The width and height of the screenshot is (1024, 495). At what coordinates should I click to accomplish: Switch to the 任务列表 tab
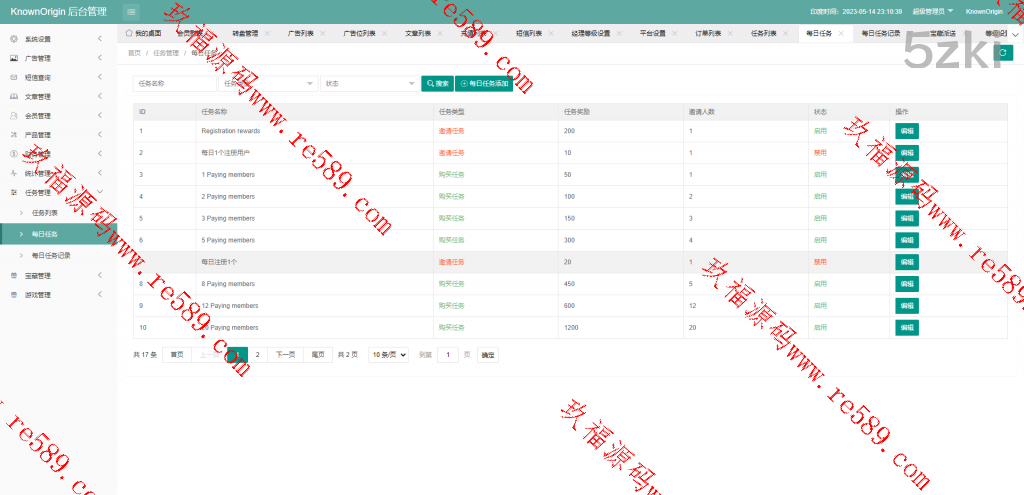(x=763, y=33)
